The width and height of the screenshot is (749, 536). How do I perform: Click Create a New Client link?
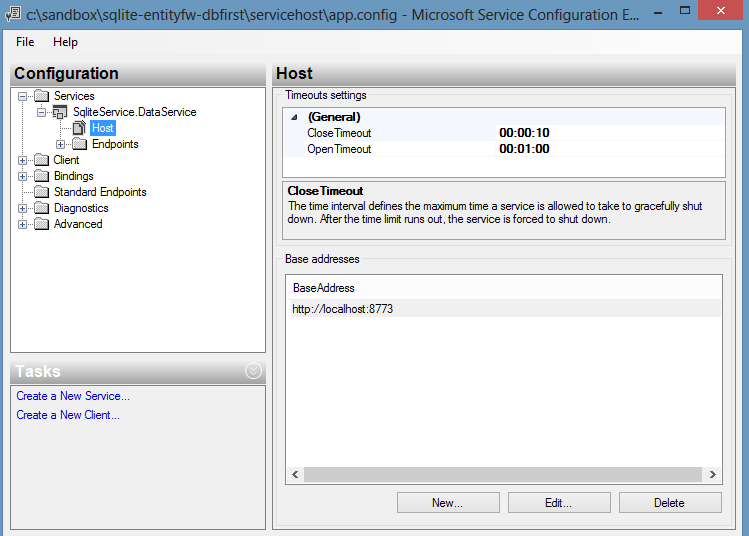click(x=68, y=415)
